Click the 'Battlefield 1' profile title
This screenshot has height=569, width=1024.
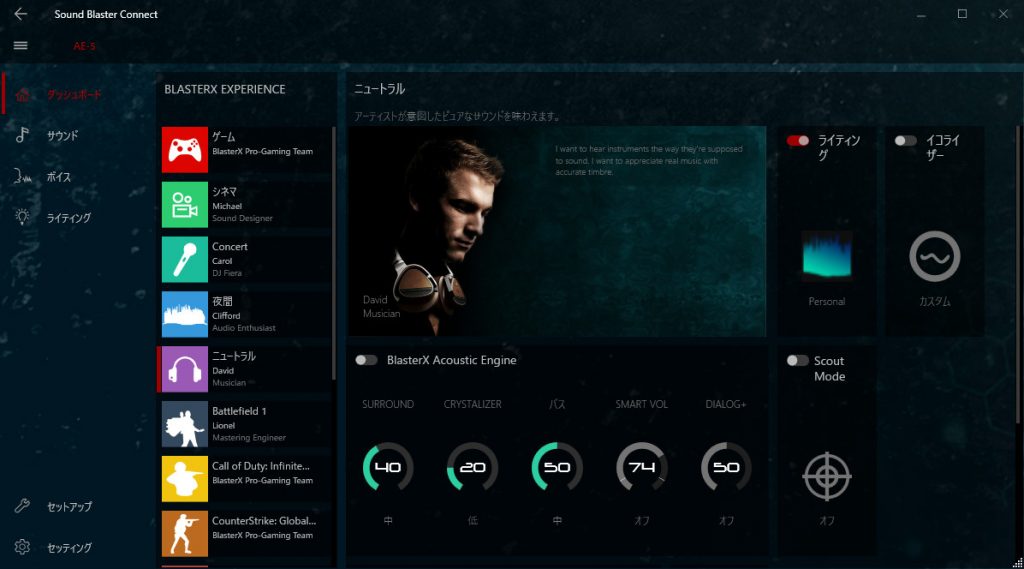click(239, 411)
